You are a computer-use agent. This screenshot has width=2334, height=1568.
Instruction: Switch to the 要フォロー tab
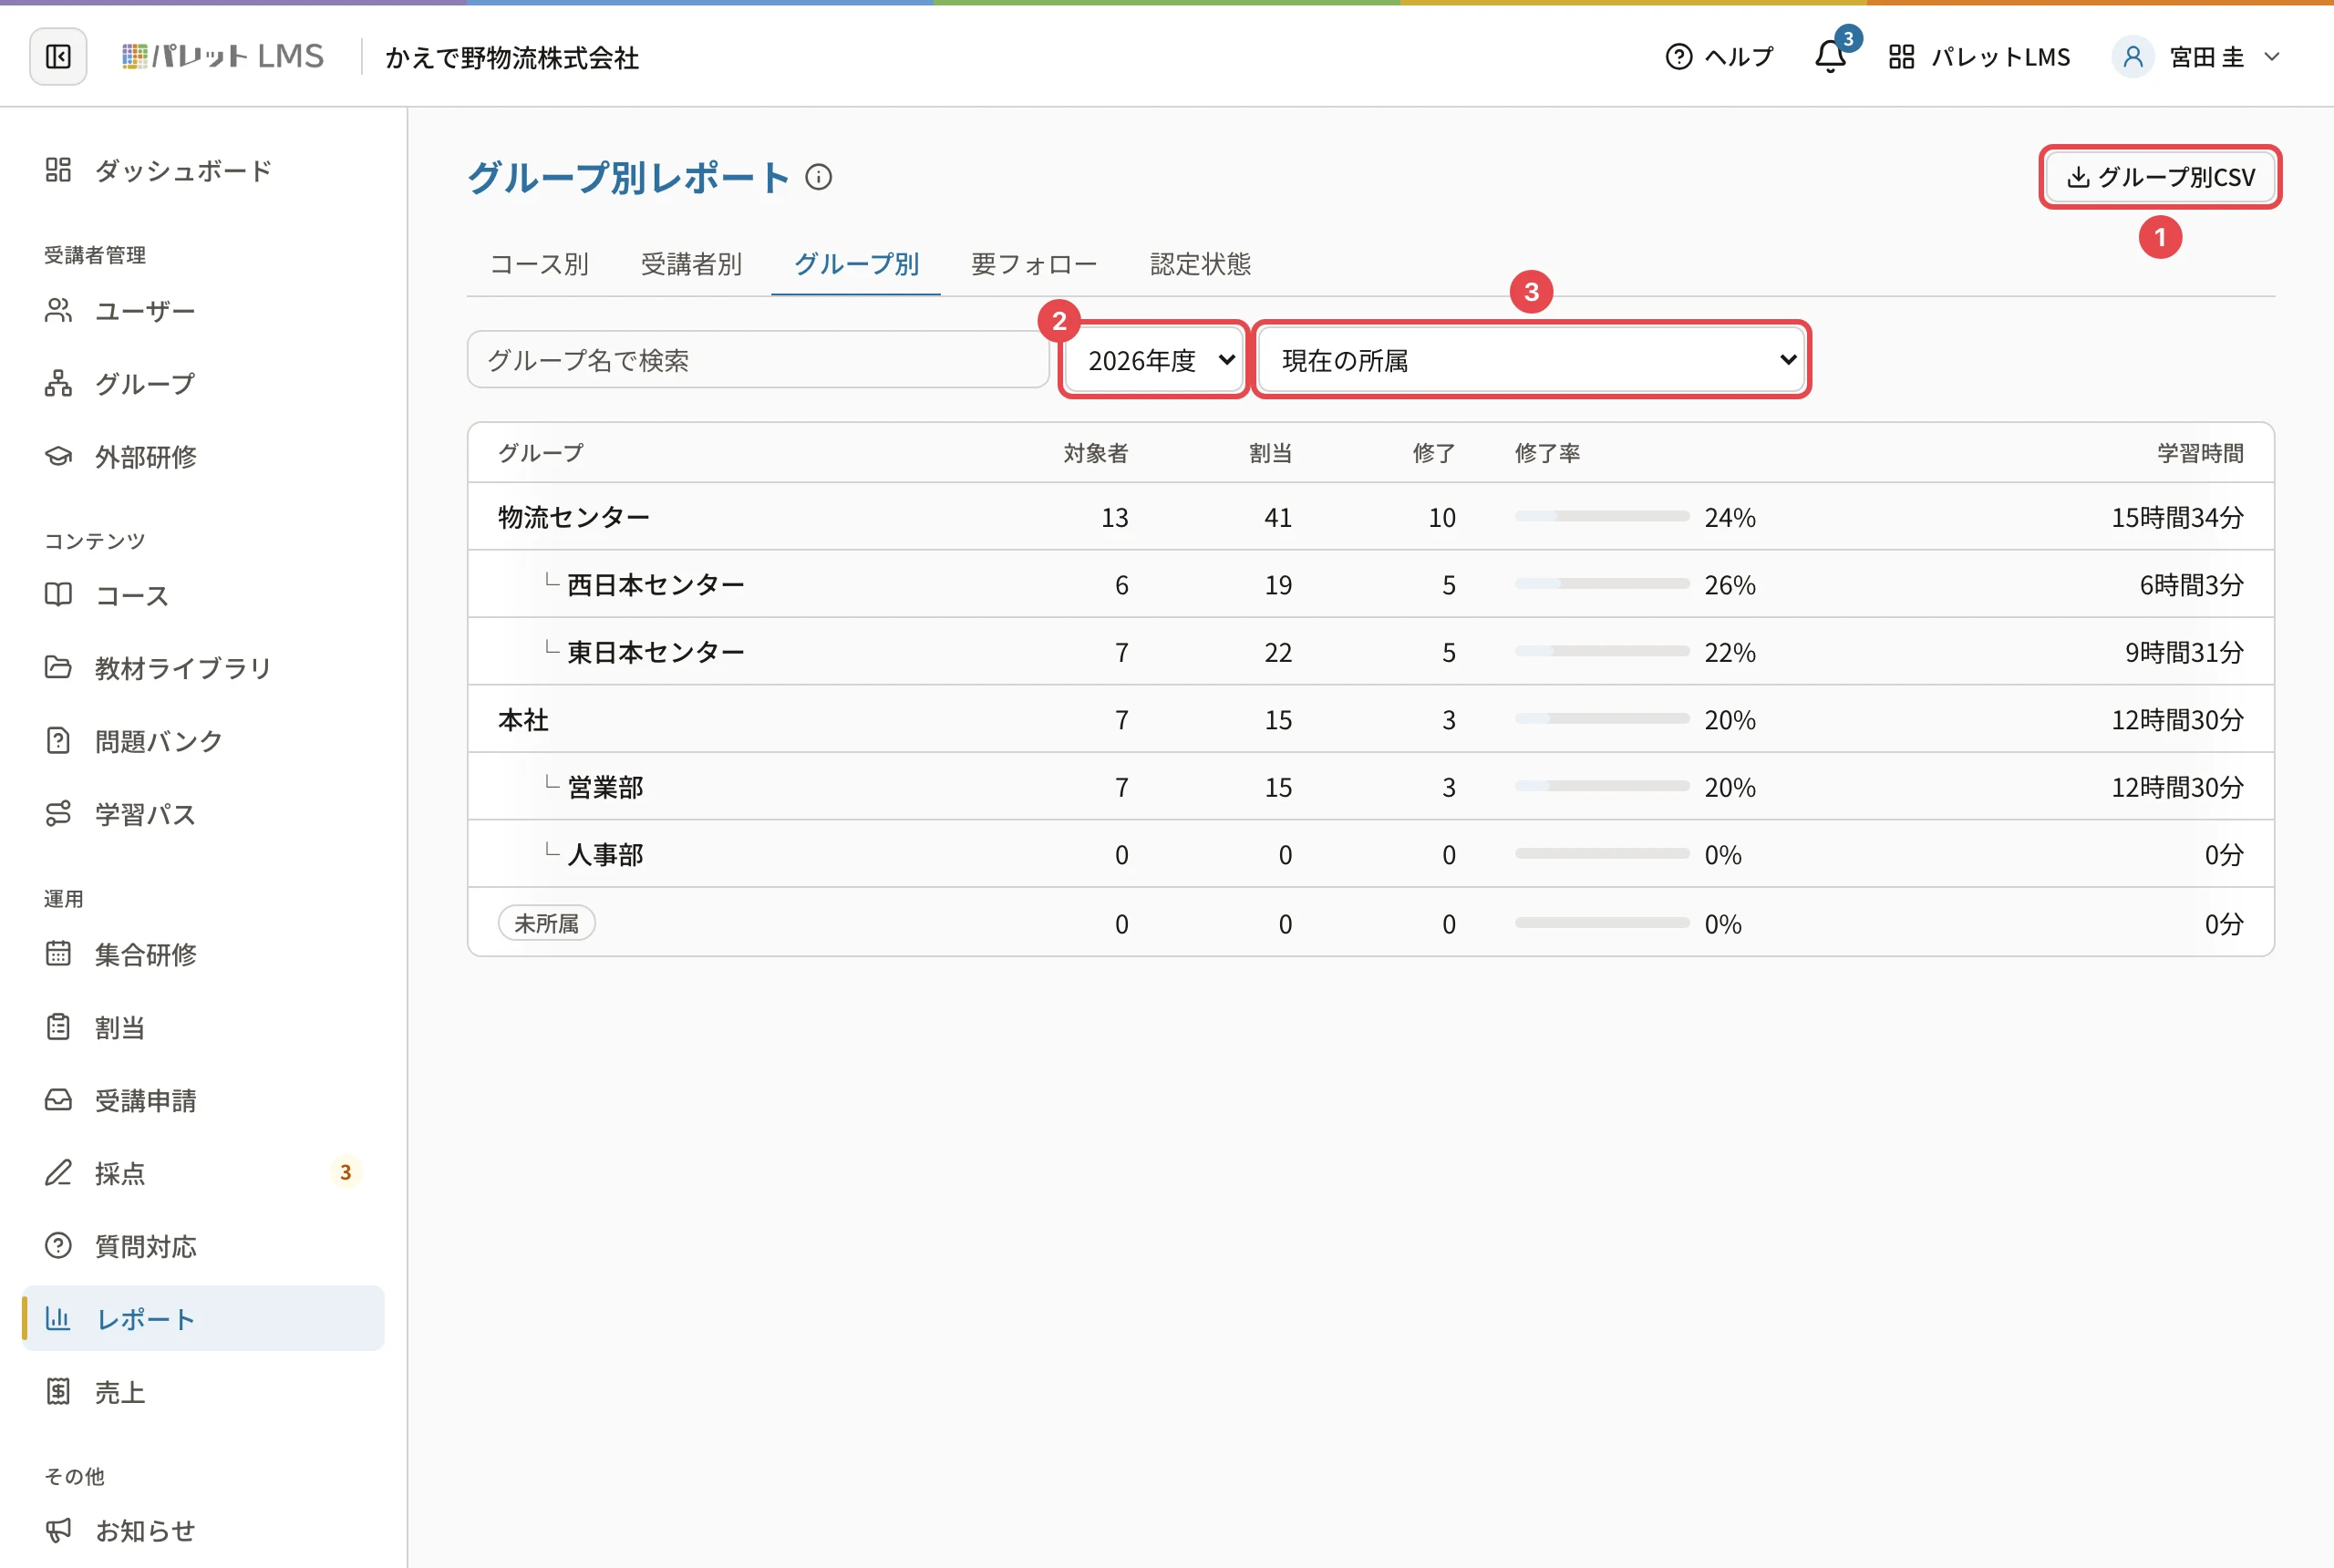click(1034, 264)
